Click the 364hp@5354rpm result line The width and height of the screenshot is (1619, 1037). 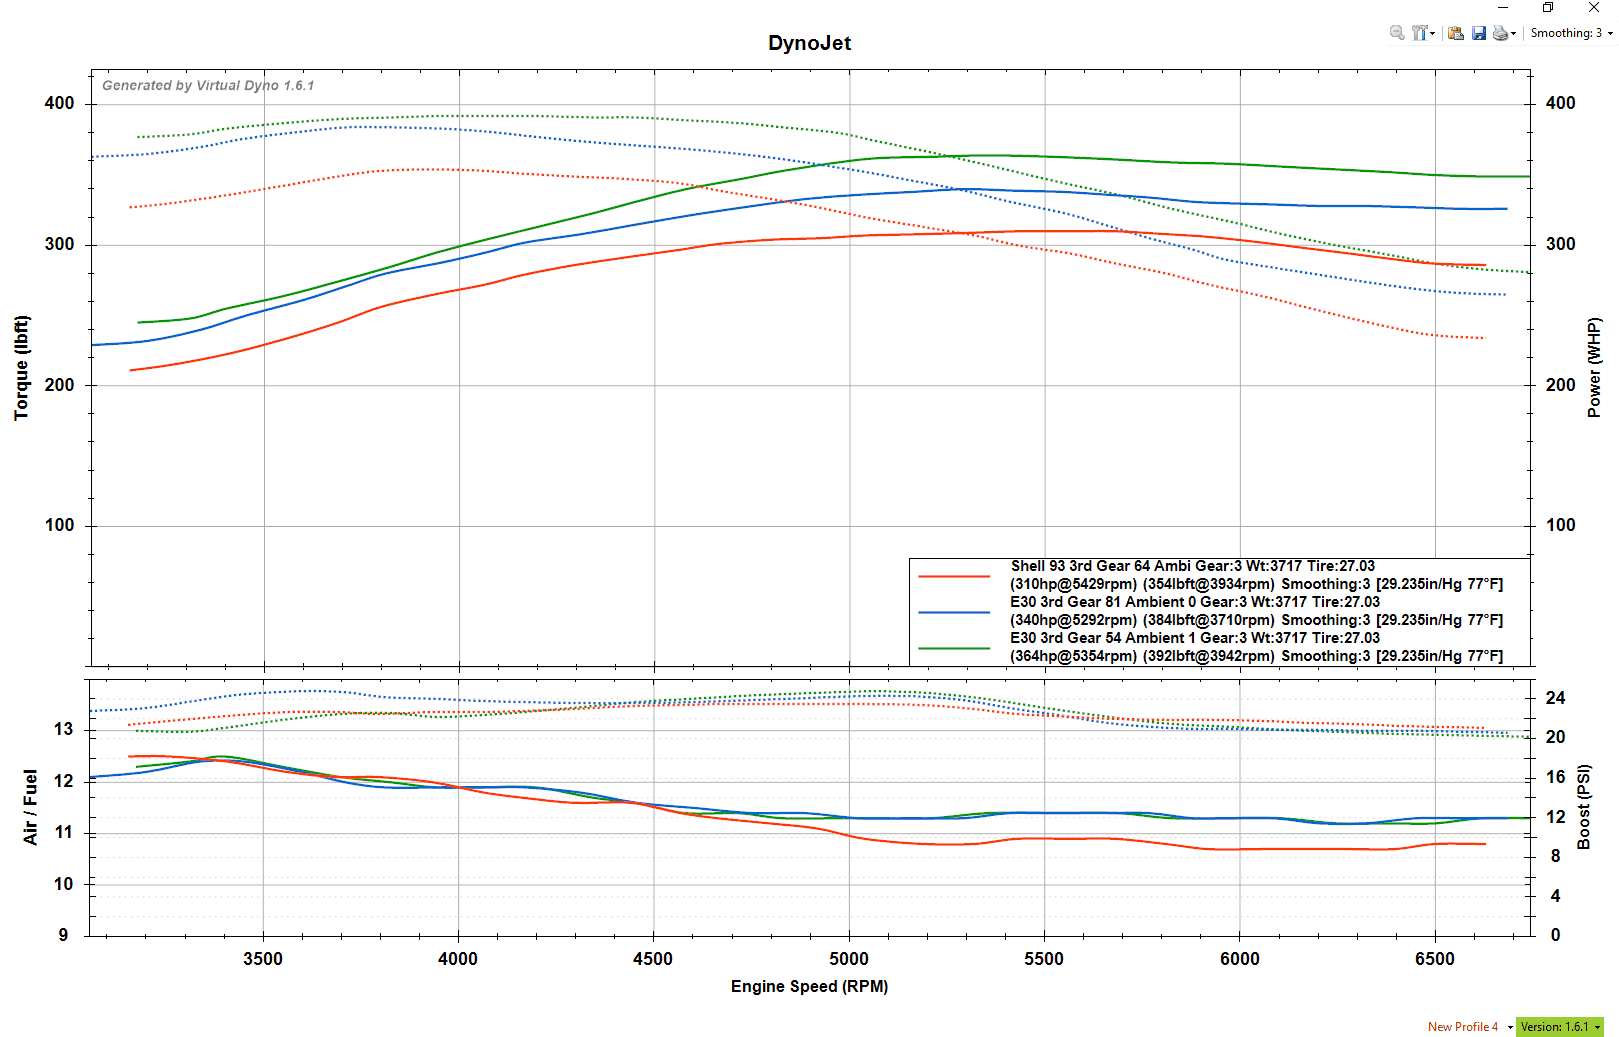[x=1256, y=656]
